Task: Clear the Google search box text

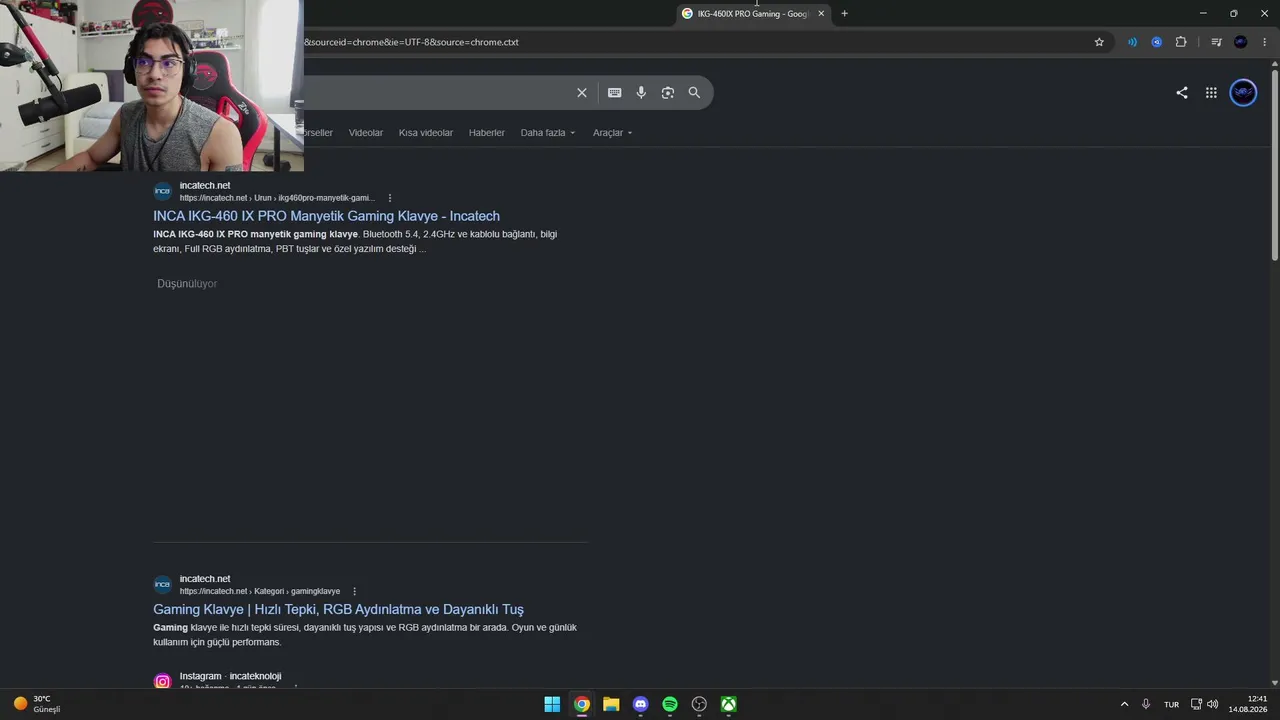Action: pos(582,93)
